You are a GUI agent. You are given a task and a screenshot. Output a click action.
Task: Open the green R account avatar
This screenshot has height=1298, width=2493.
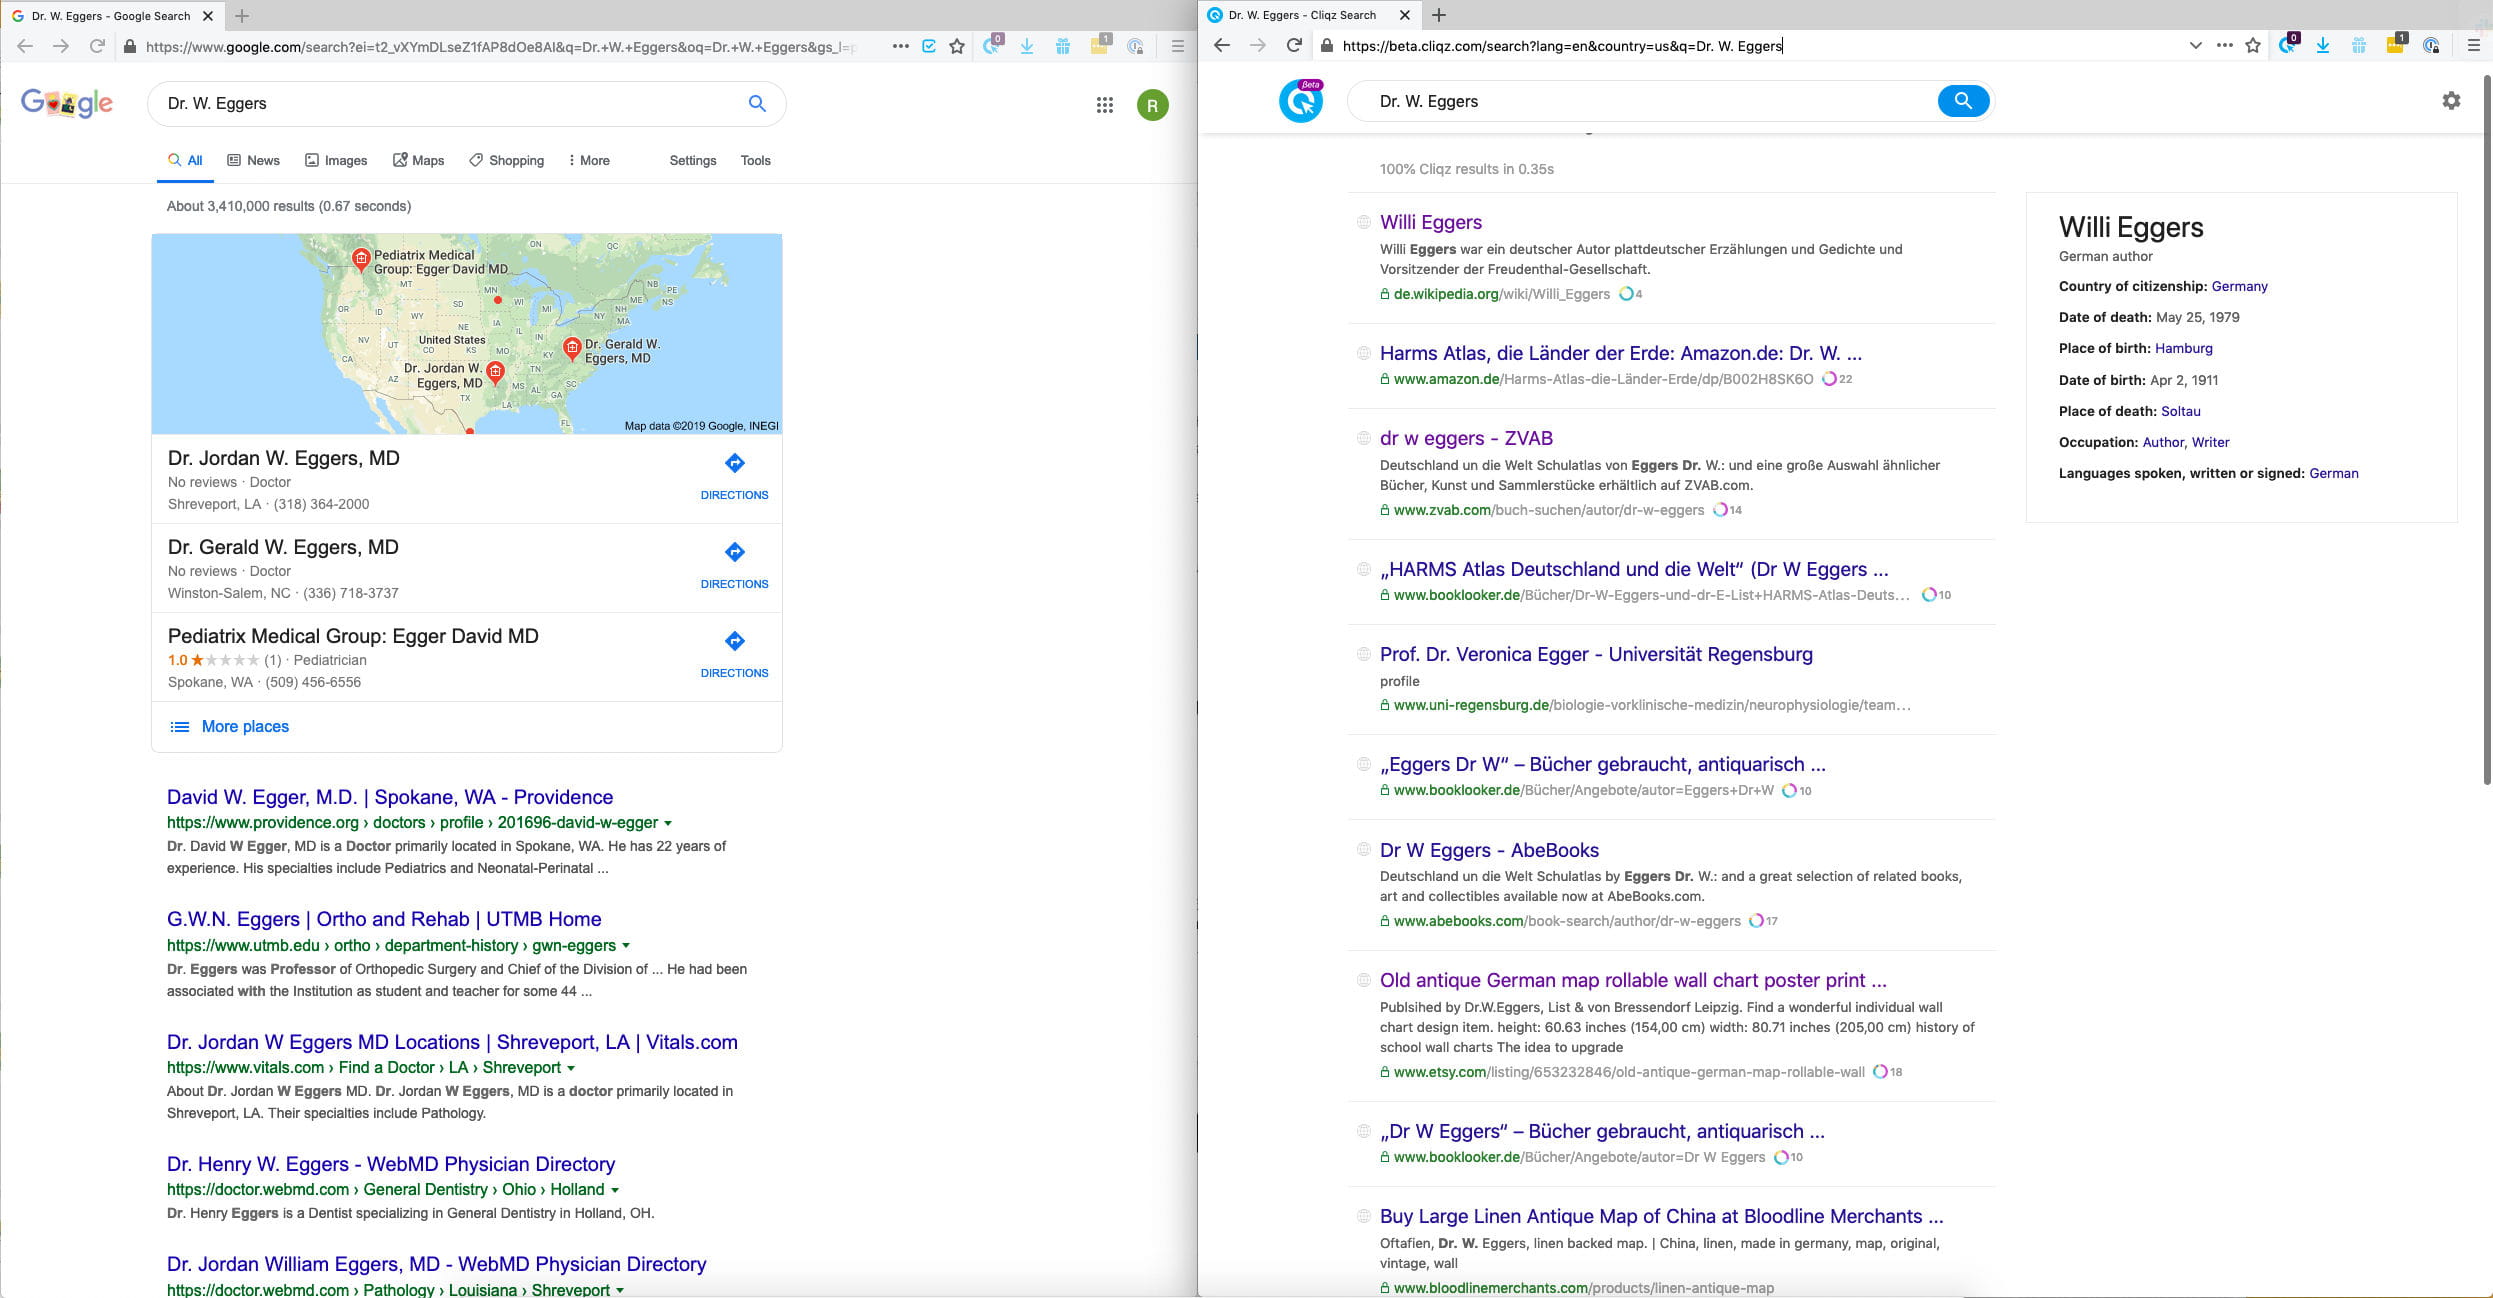1153,105
